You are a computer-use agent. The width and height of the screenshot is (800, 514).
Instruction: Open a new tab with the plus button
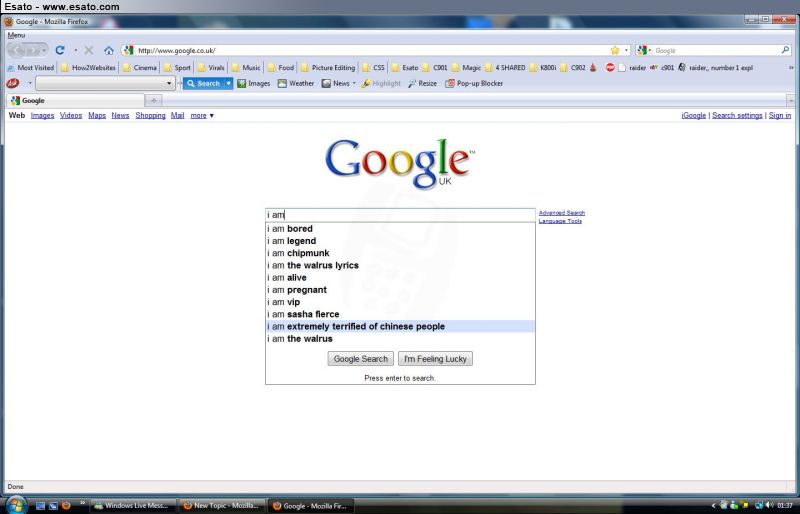point(153,101)
